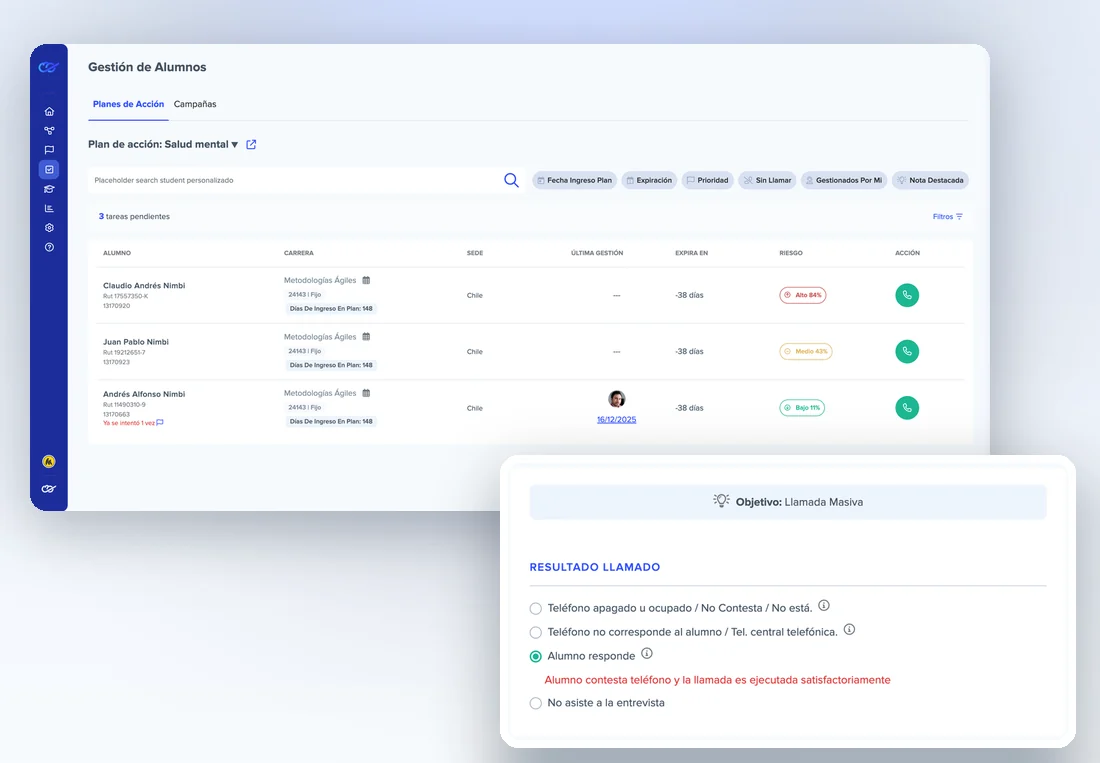
Task: Click the info icon after No Contesta / No está
Action: coord(824,605)
